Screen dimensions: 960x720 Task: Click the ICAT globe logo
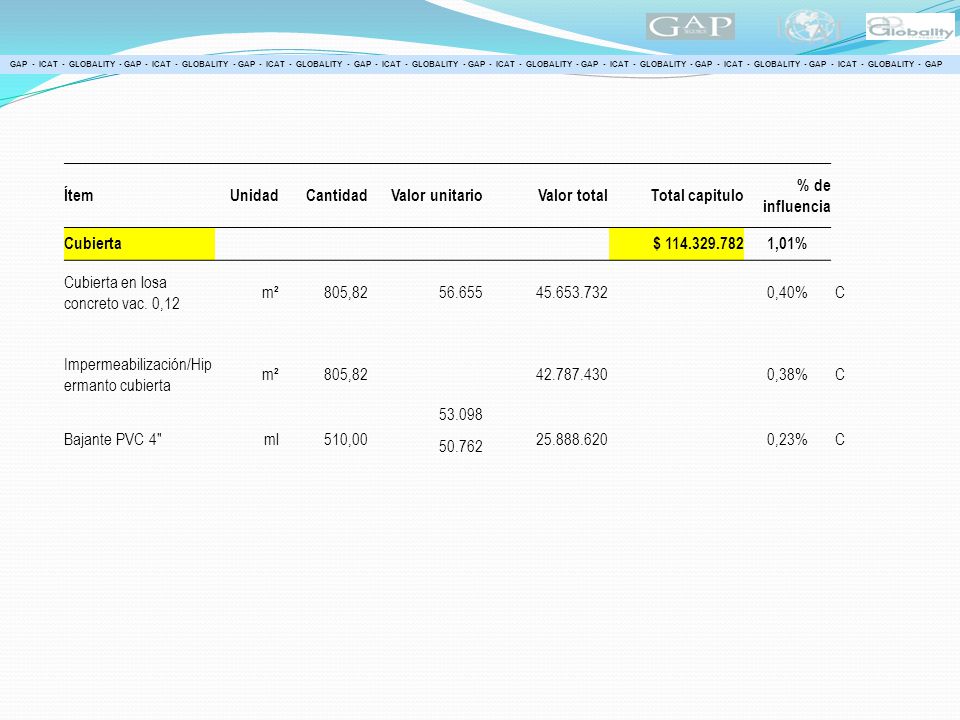pos(809,27)
